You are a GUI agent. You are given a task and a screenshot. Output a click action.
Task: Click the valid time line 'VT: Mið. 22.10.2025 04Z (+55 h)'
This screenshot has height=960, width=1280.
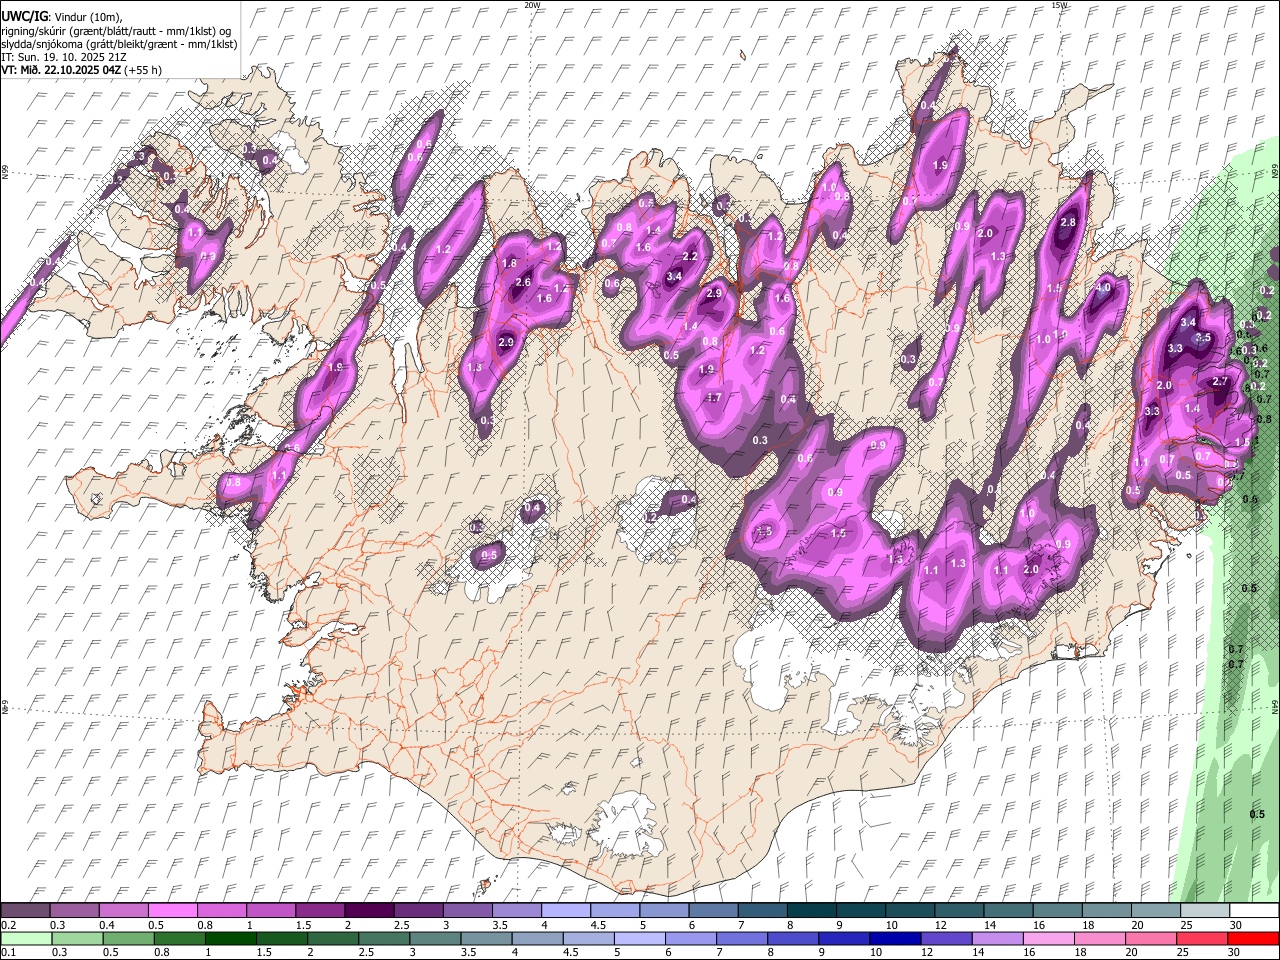click(x=82, y=70)
